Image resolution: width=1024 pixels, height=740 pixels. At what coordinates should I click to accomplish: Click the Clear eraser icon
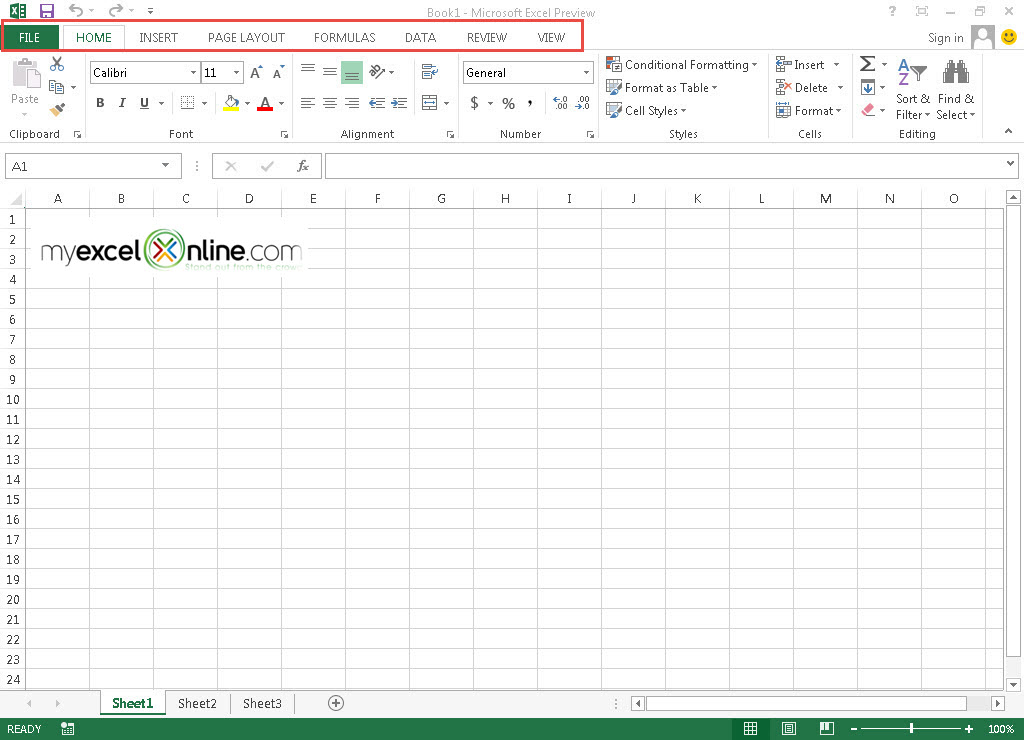coord(868,110)
